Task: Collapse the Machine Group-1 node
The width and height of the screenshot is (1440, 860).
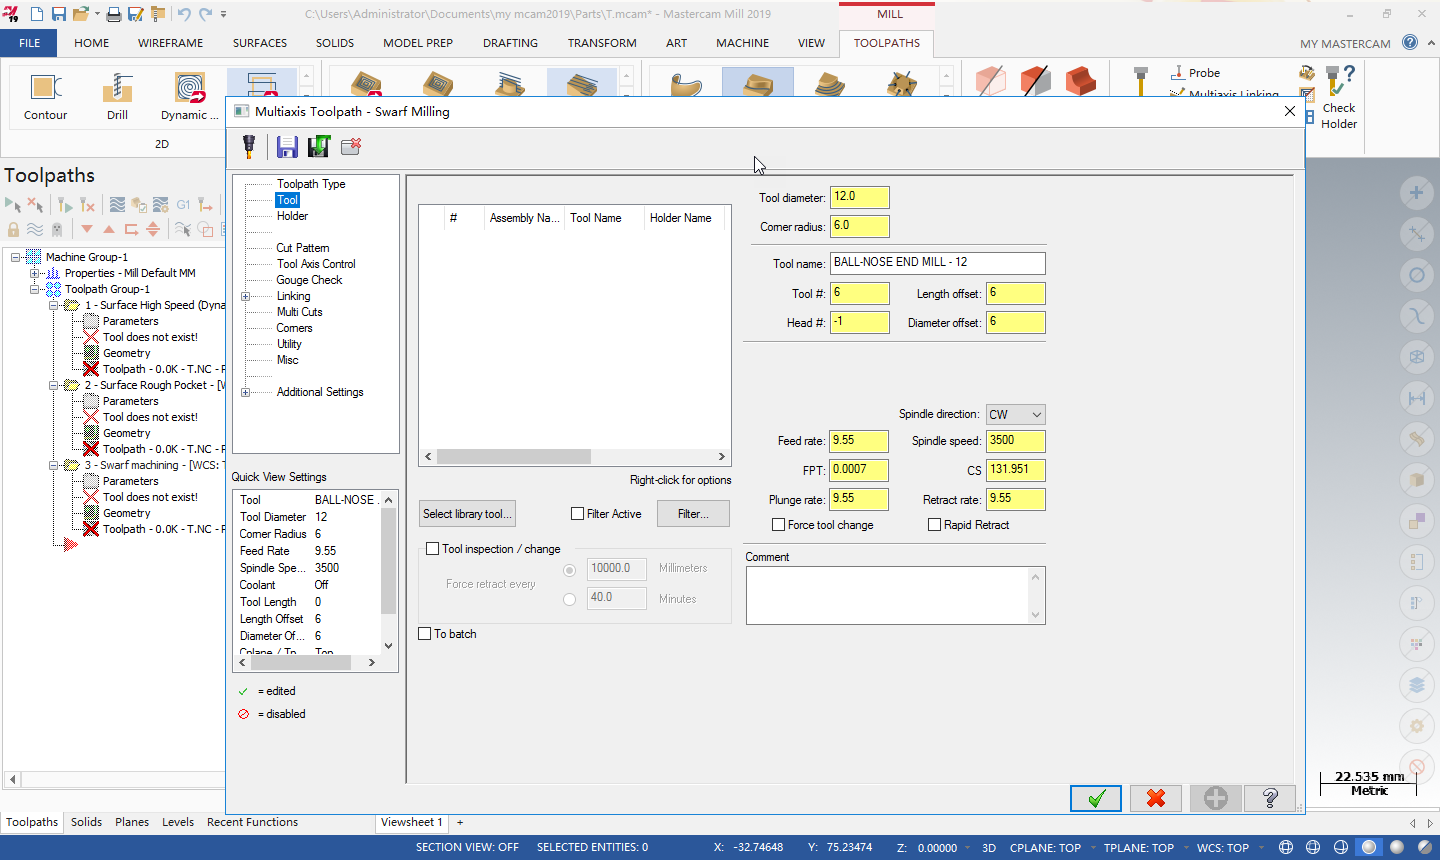Action: (15, 257)
